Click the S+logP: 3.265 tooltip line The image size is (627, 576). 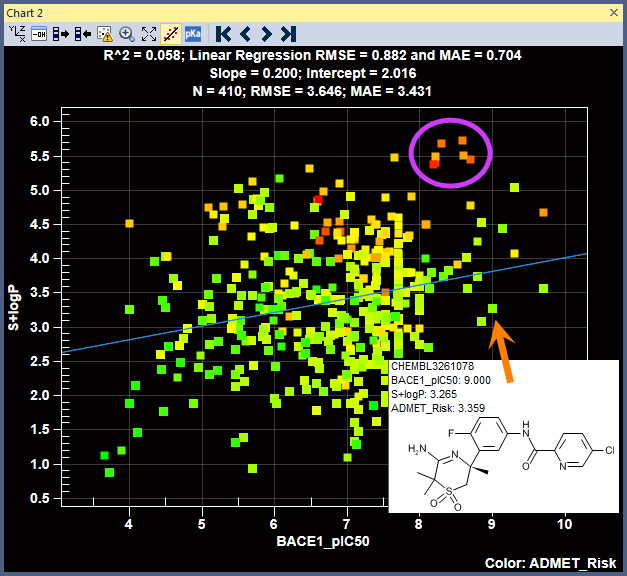pyautogui.click(x=424, y=394)
